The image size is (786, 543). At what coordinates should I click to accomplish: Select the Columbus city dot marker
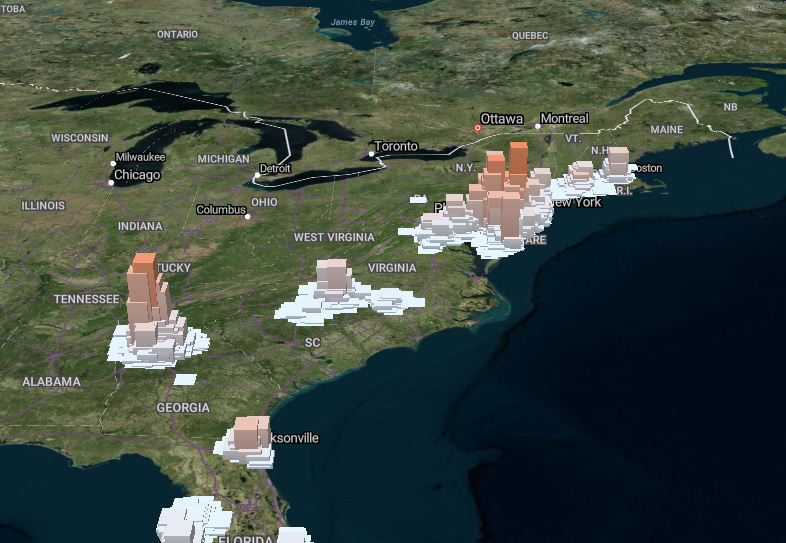[x=248, y=216]
